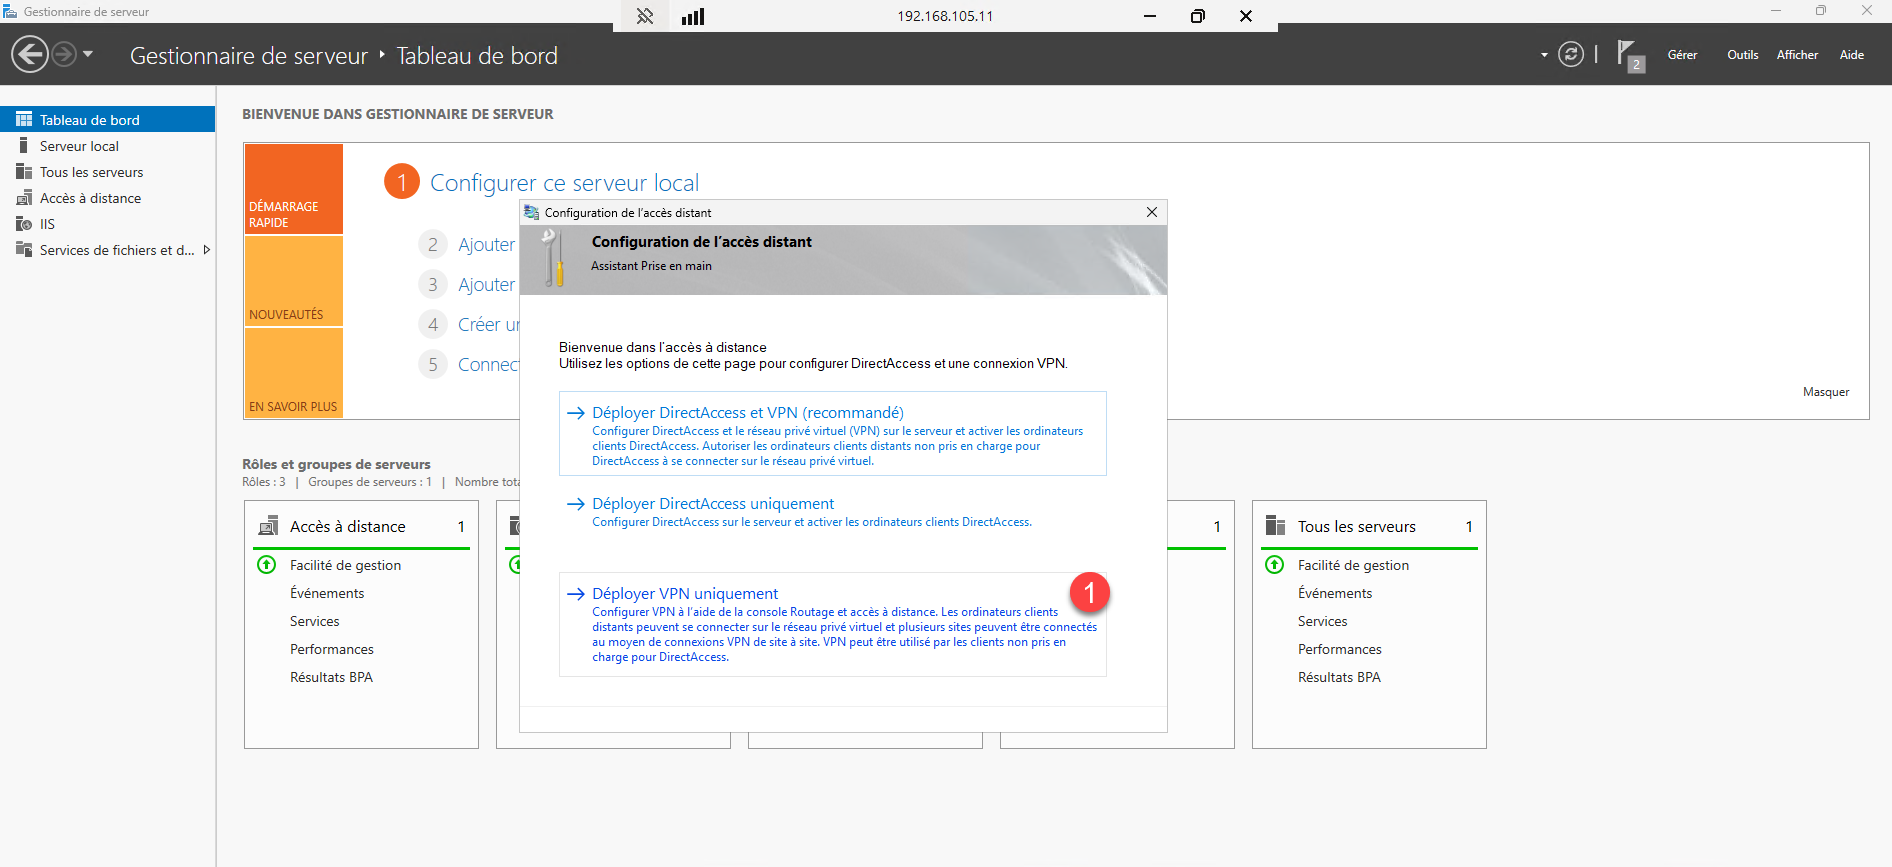Select Déployer DirectAccess uniquement option
The height and width of the screenshot is (867, 1892).
712,504
